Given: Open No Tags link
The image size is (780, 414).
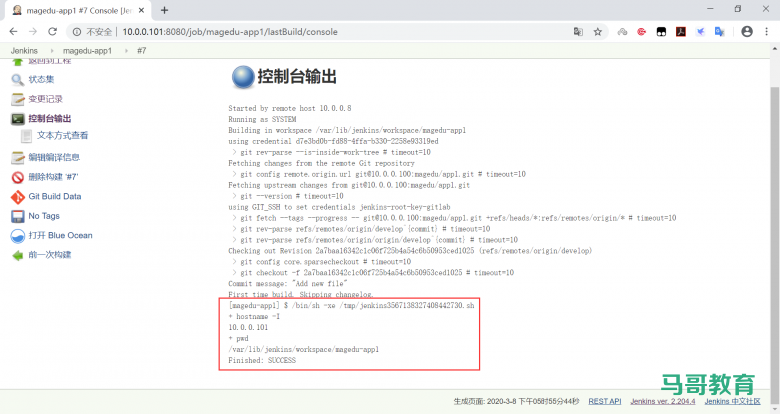Looking at the screenshot, I should click(44, 216).
